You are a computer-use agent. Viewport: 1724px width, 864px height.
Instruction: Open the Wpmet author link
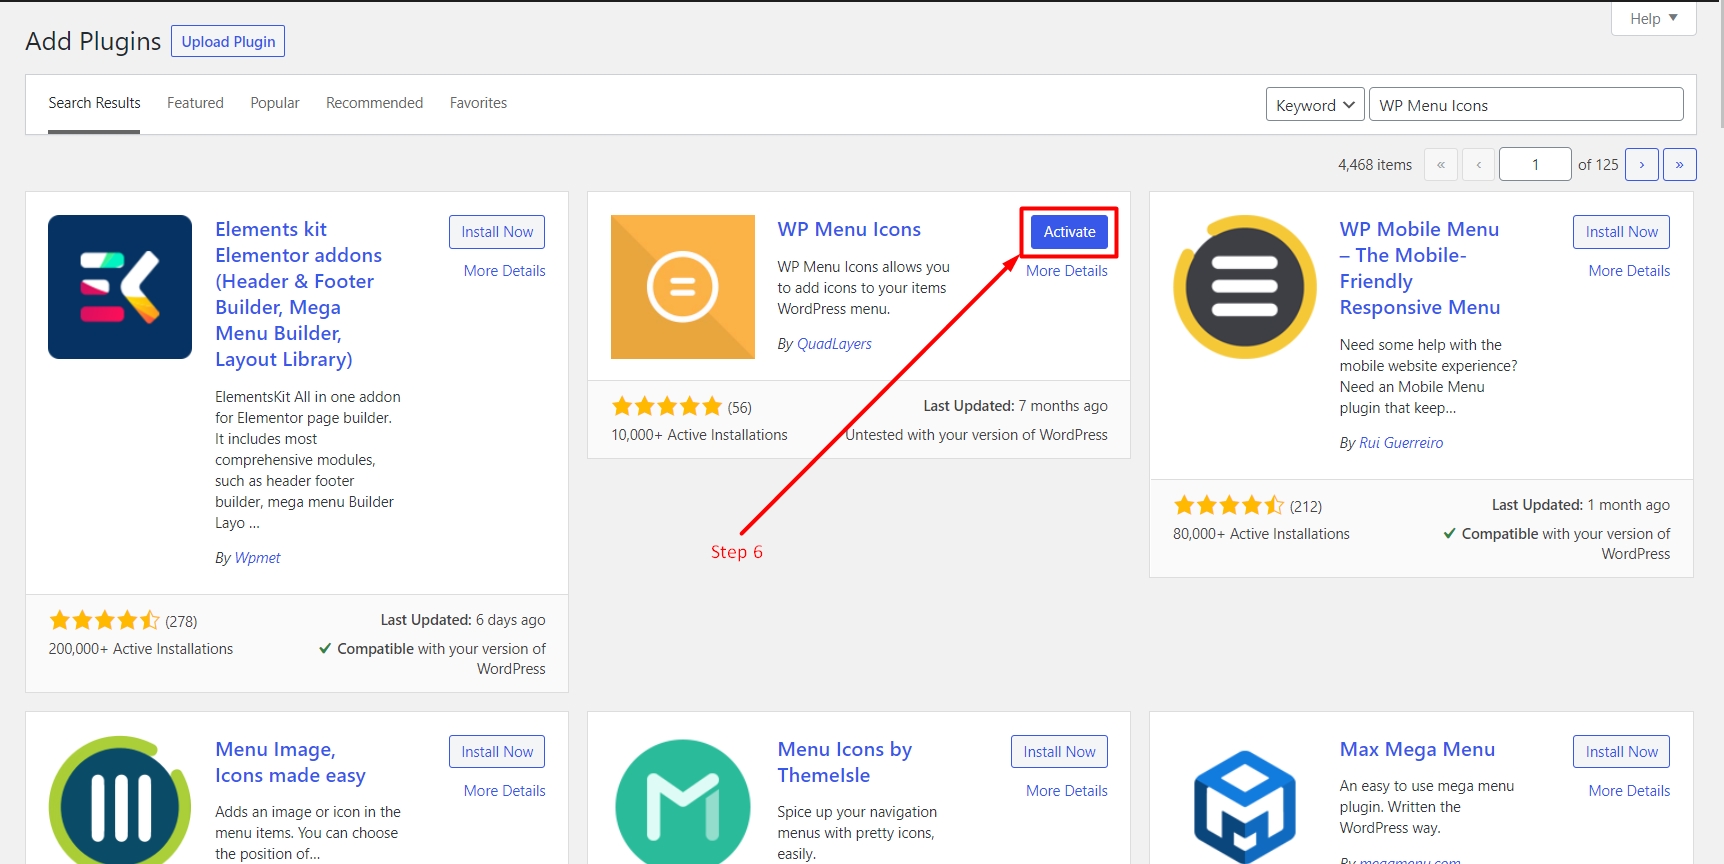(258, 558)
